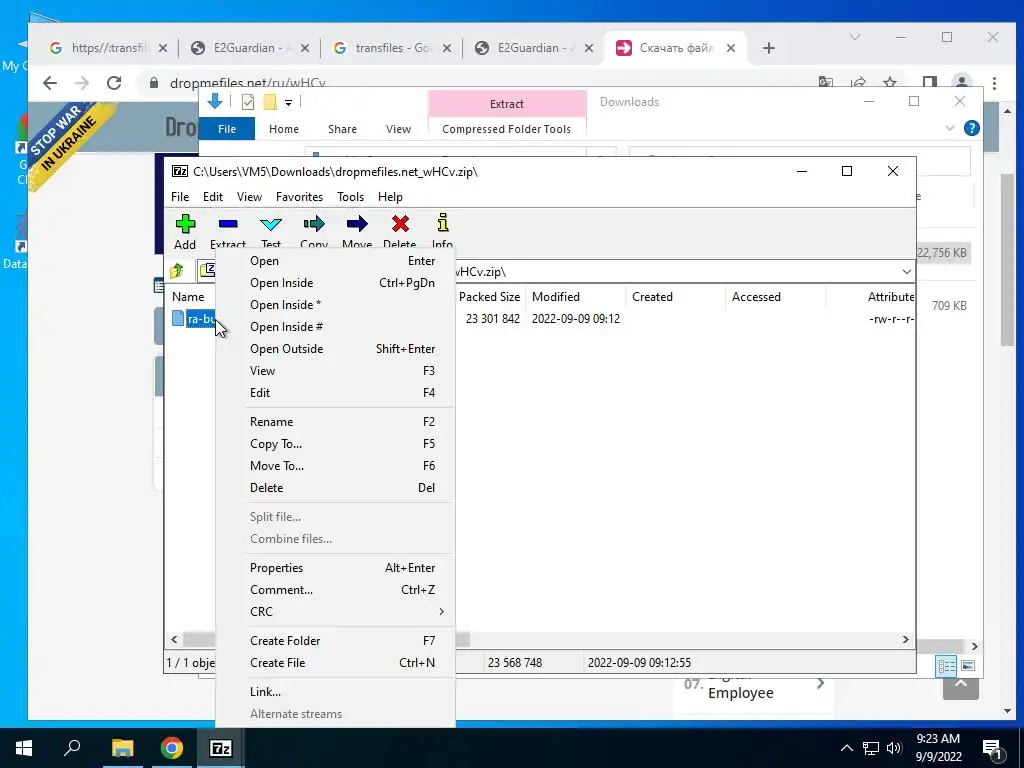Open the 7-Zip Help menu
The height and width of the screenshot is (768, 1024).
(x=390, y=197)
